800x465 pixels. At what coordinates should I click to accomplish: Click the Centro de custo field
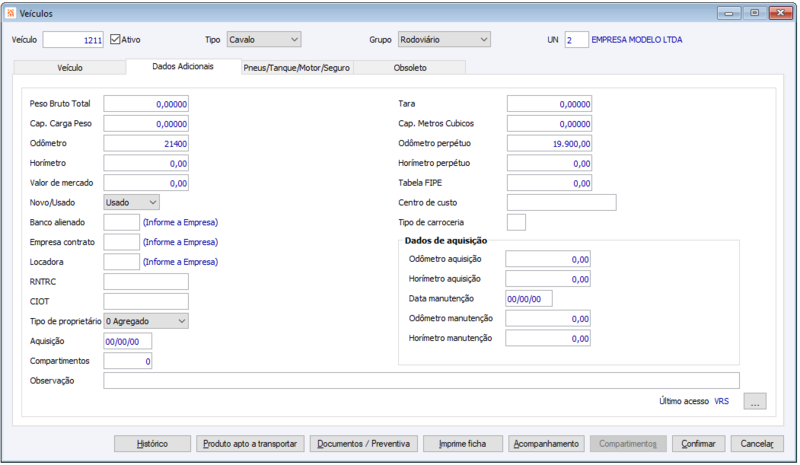tap(562, 203)
